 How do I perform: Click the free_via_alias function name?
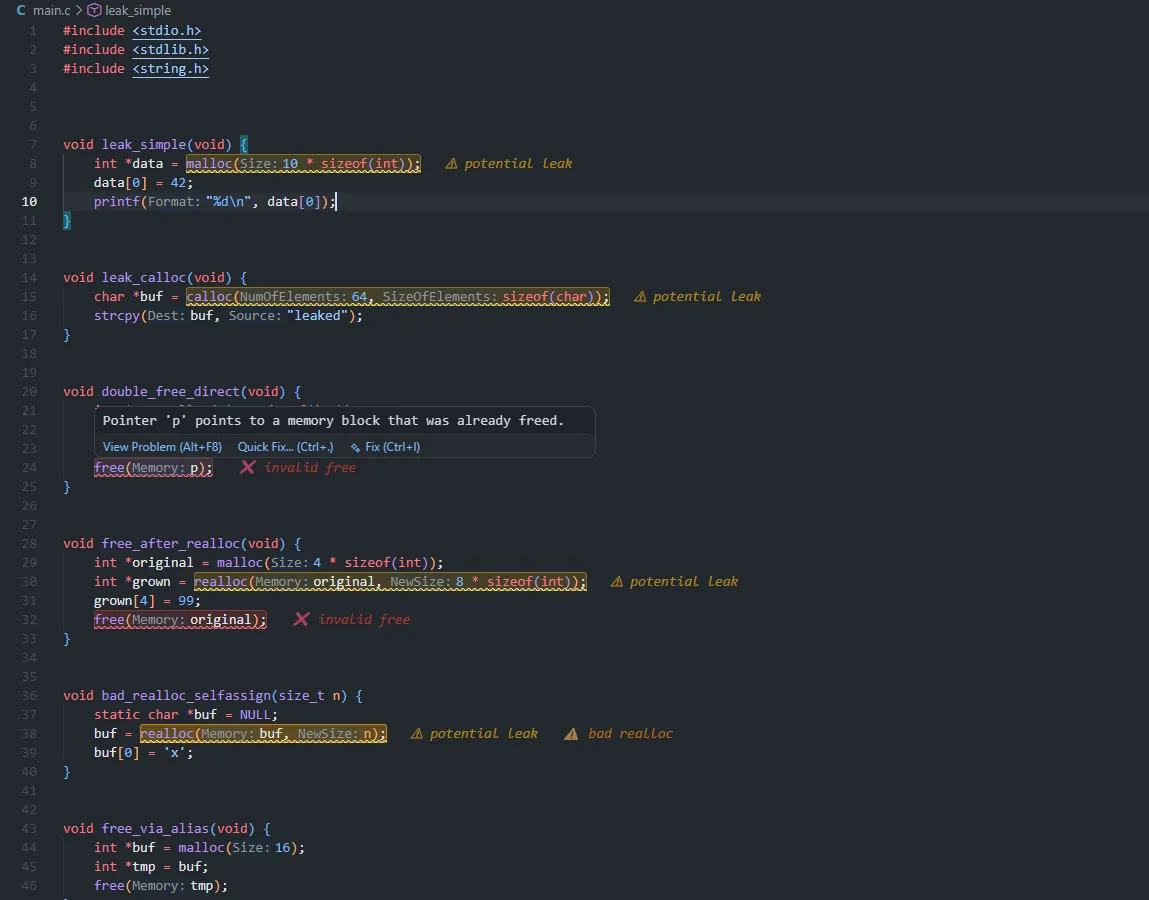tap(155, 829)
